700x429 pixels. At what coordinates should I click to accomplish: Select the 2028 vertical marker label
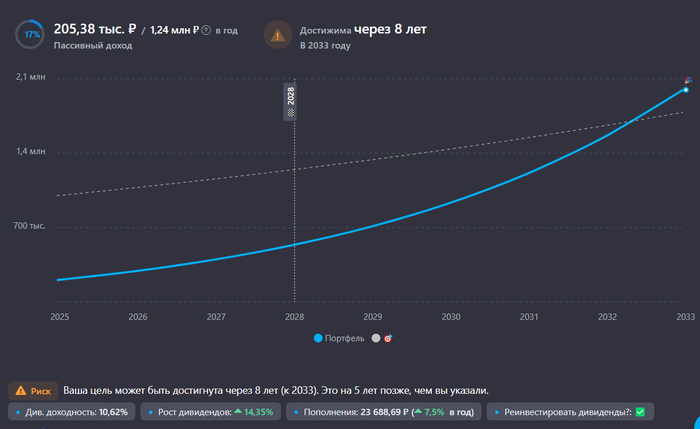[x=291, y=98]
